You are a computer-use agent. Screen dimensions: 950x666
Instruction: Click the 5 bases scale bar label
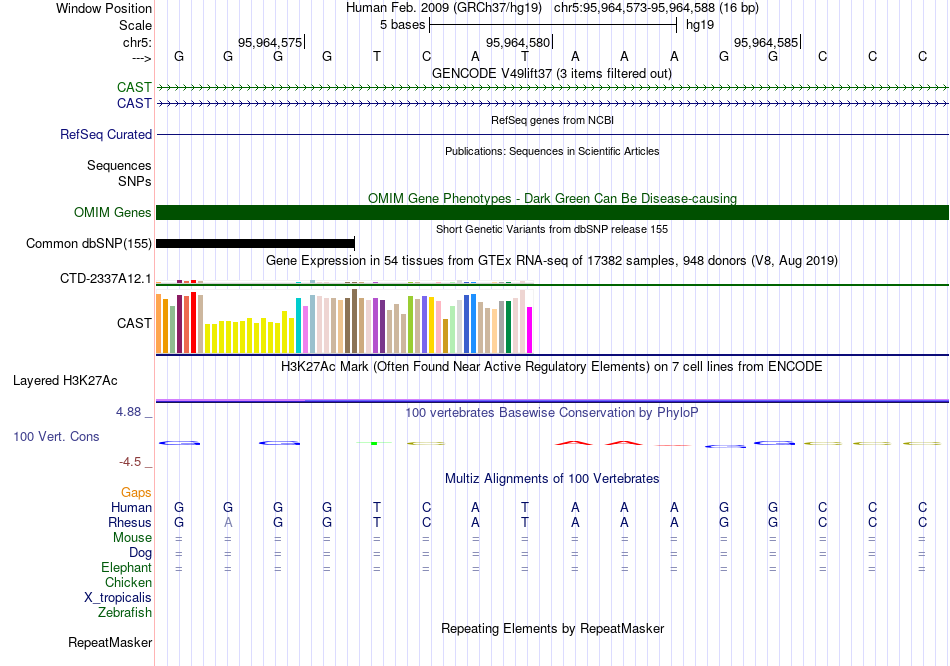(402, 25)
